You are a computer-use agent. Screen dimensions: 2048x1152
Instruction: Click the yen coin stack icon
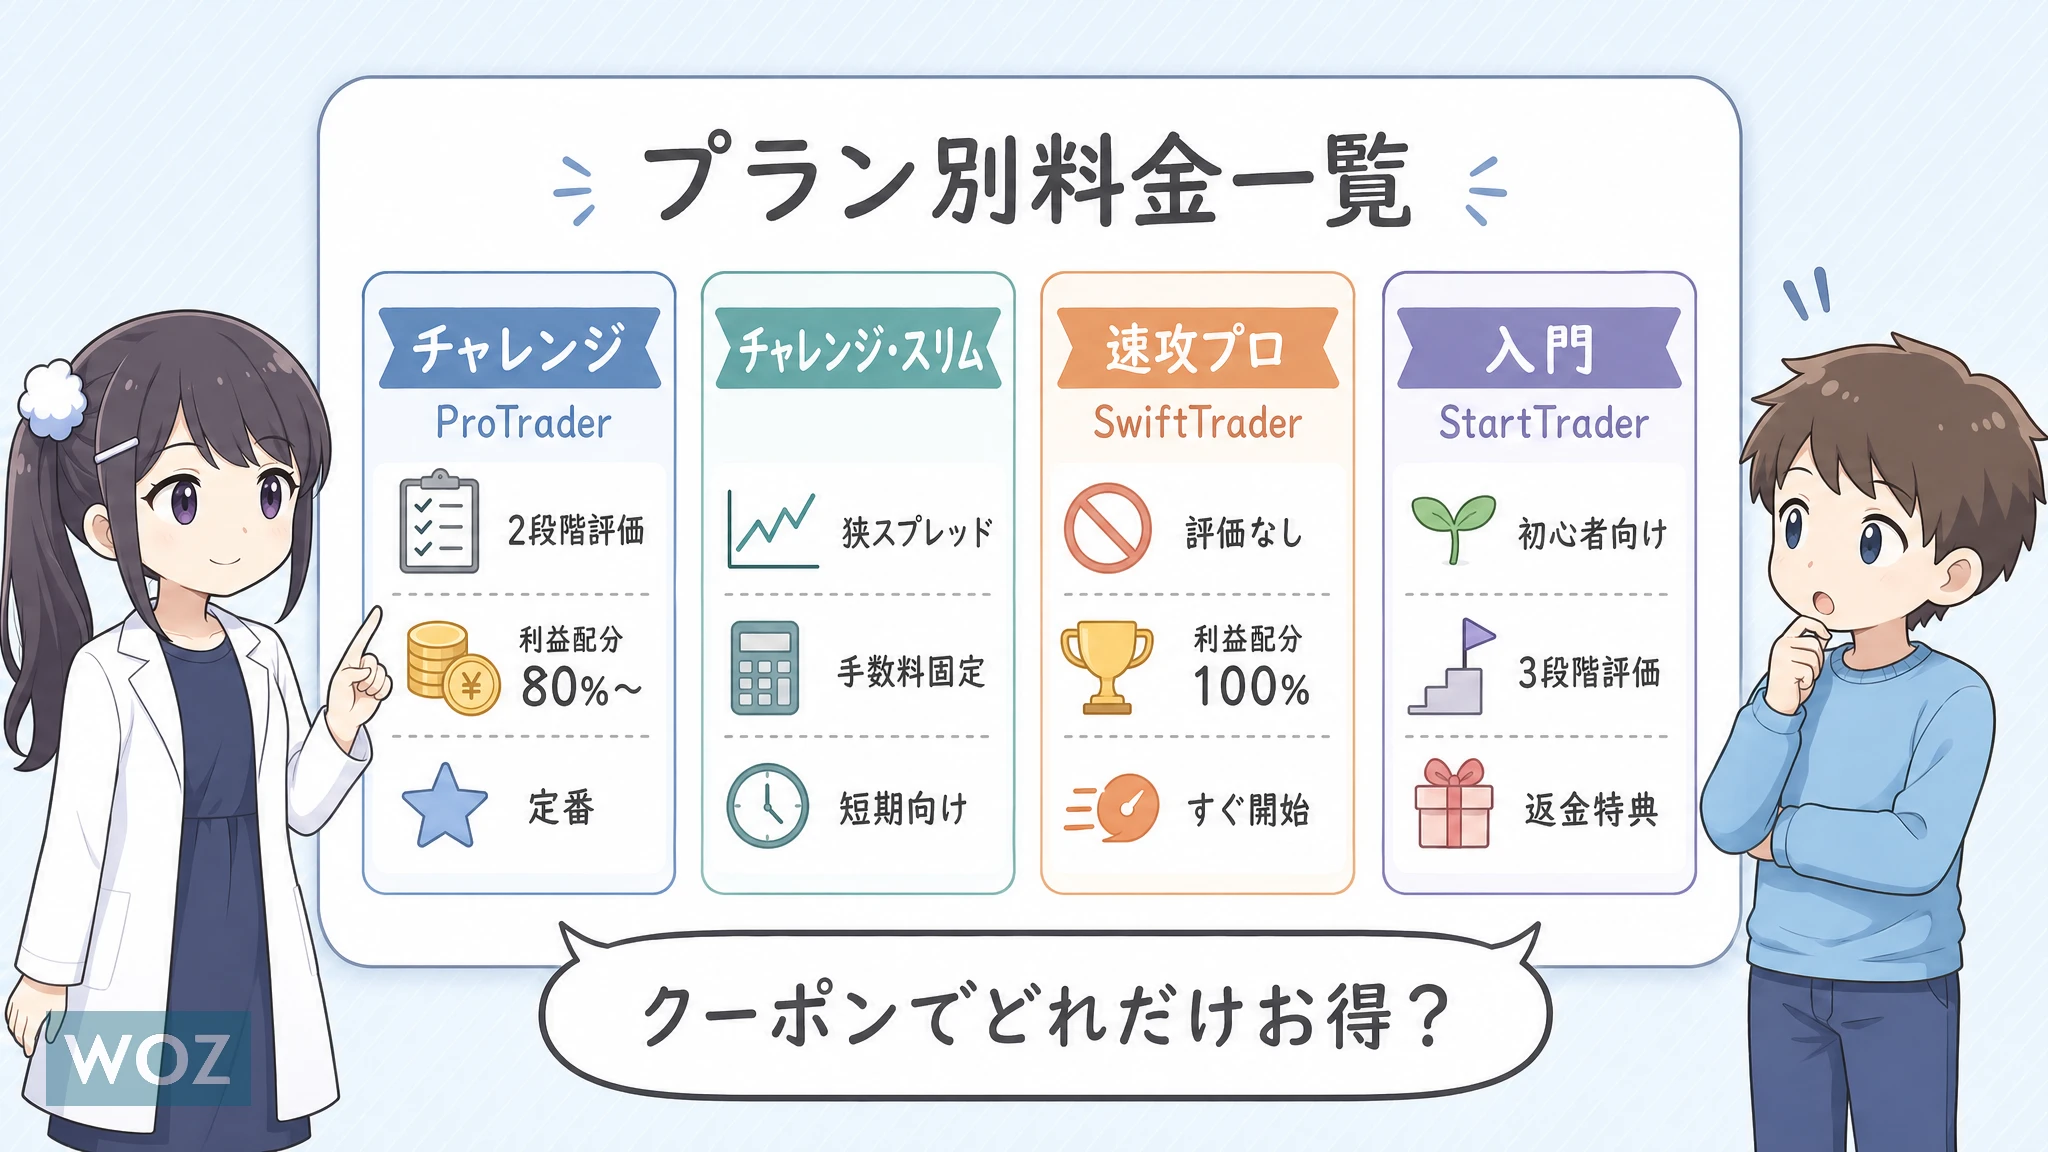452,668
